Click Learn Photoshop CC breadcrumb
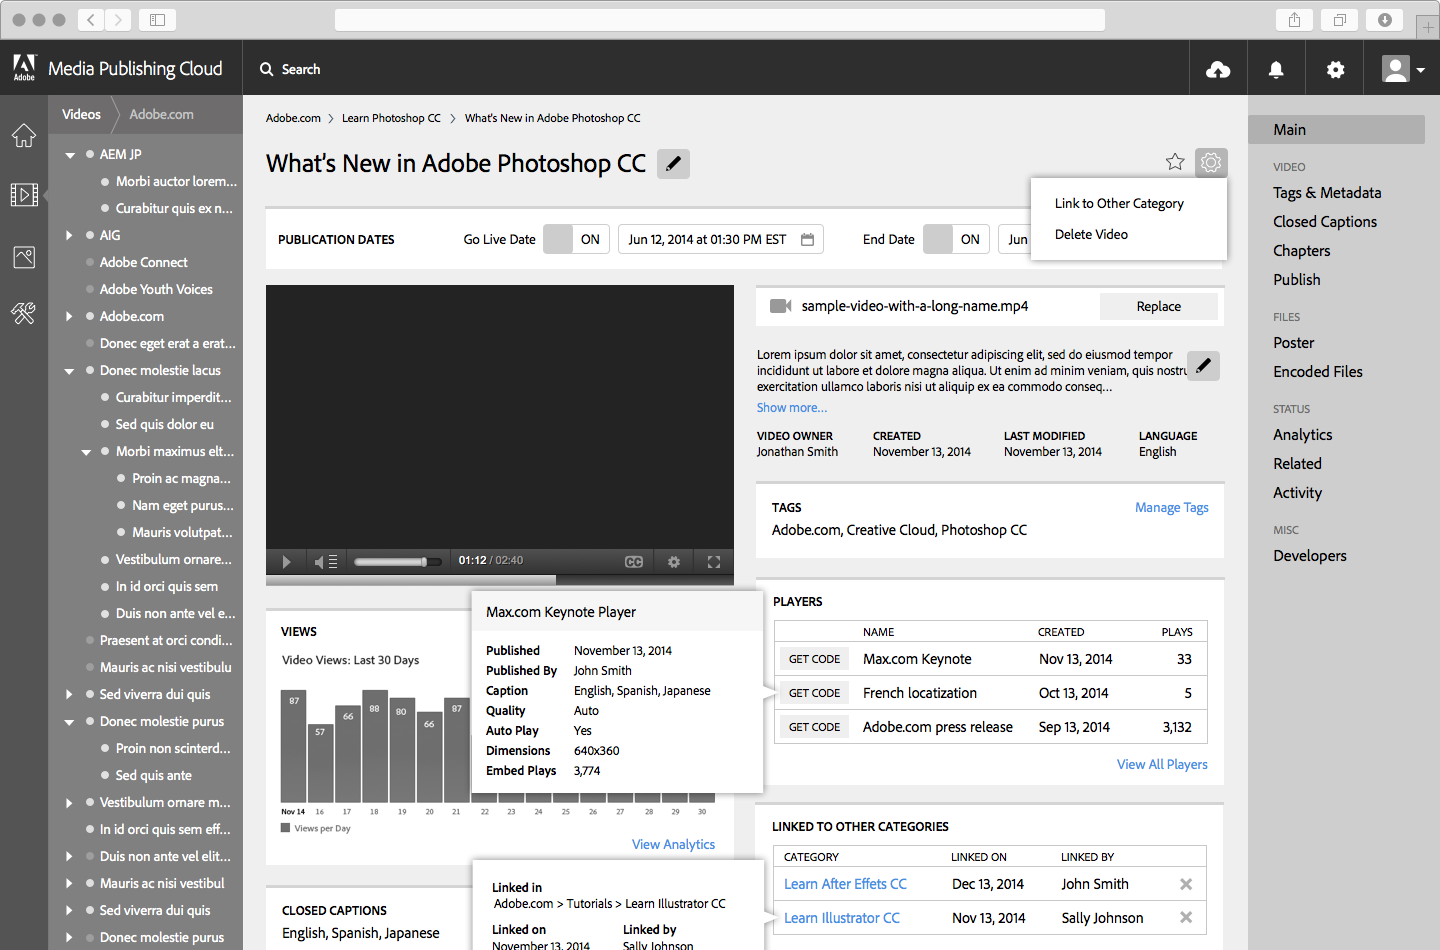This screenshot has height=950, width=1440. tap(391, 118)
